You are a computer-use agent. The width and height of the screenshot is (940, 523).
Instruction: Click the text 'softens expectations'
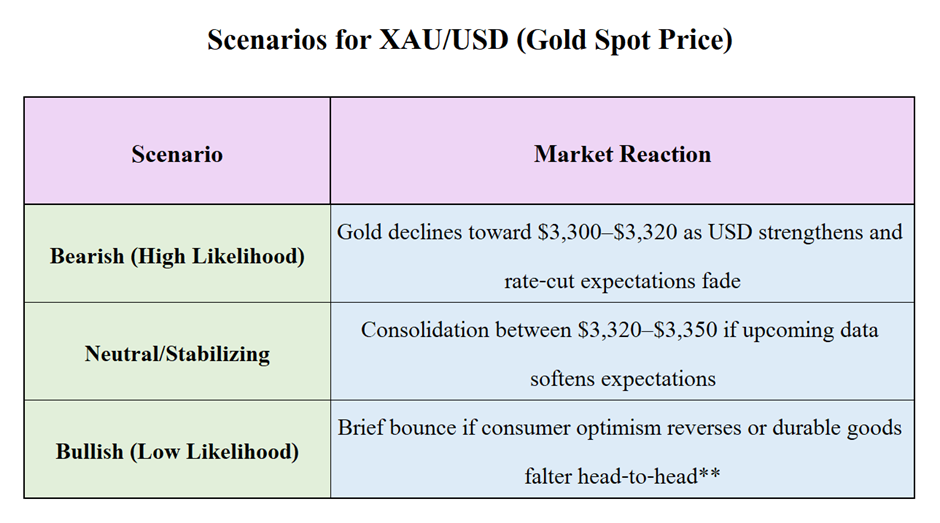pyautogui.click(x=623, y=379)
